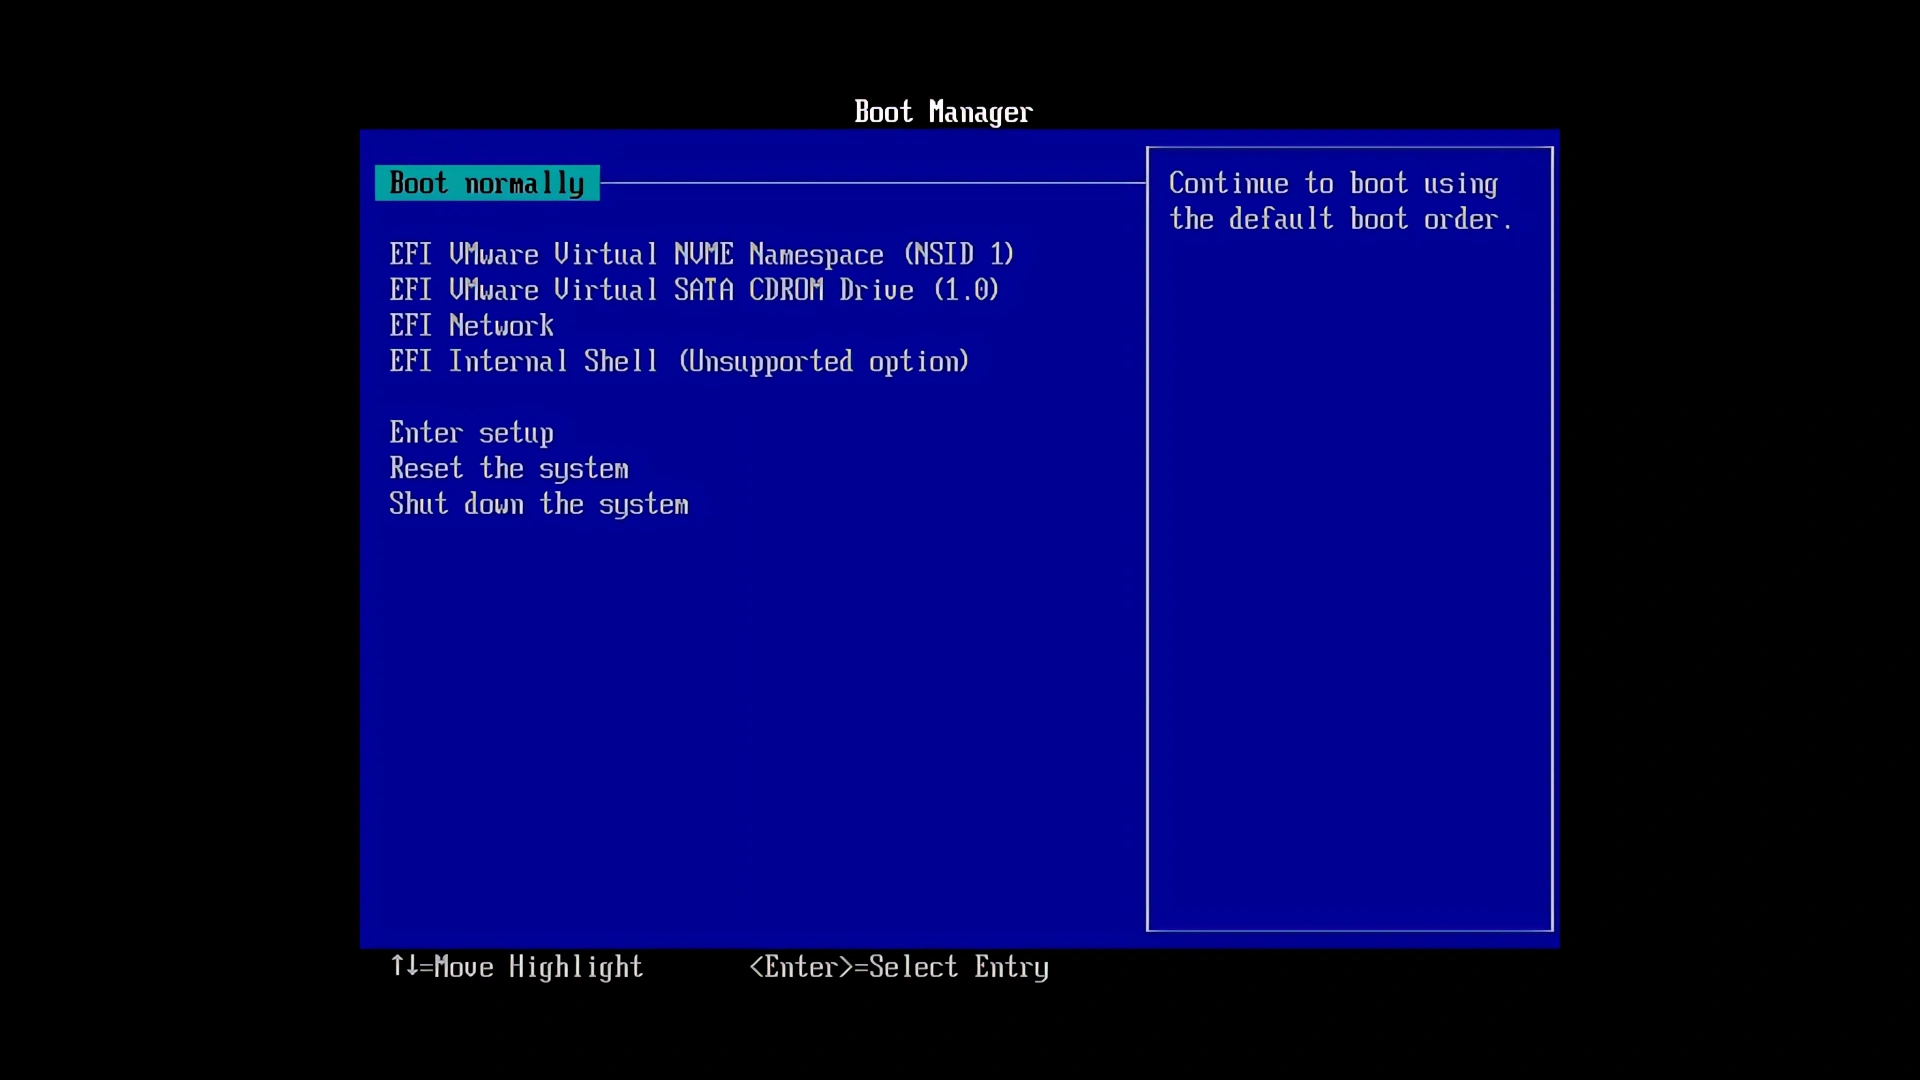Image resolution: width=1920 pixels, height=1080 pixels.
Task: Click blank blue area below Shut down entry
Action: 700,720
